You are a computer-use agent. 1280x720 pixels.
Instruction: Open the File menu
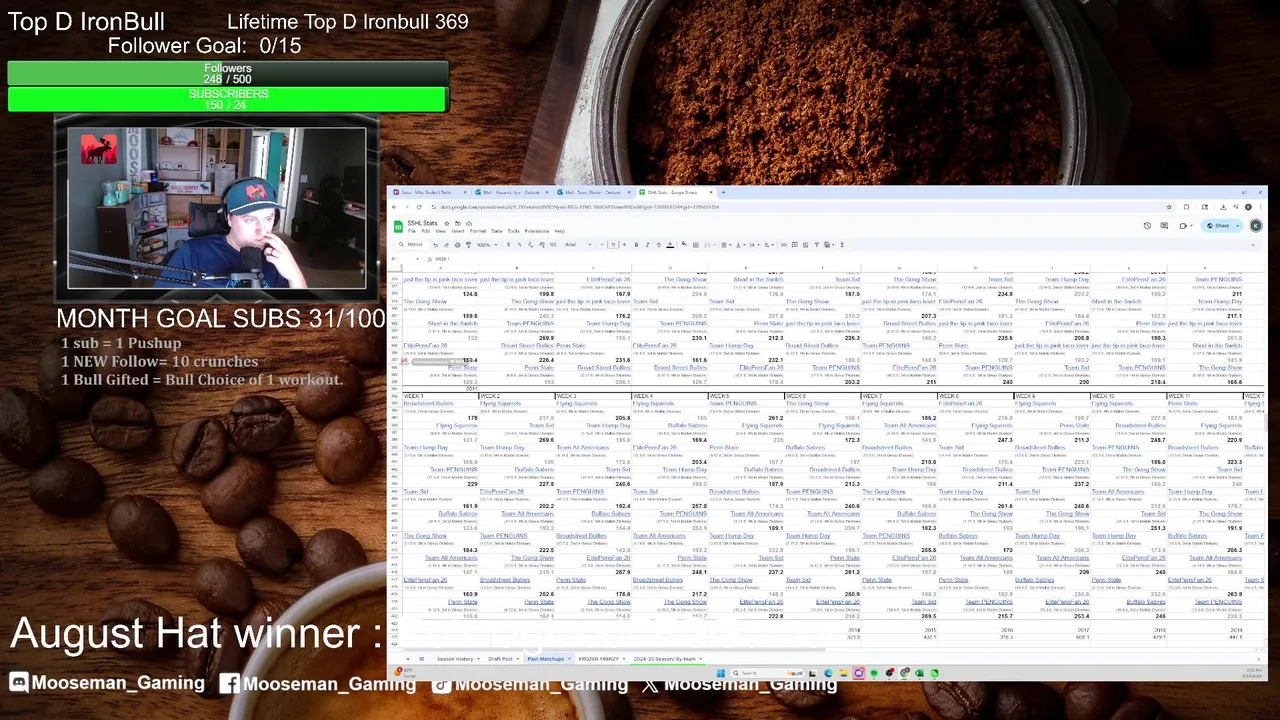pos(412,231)
